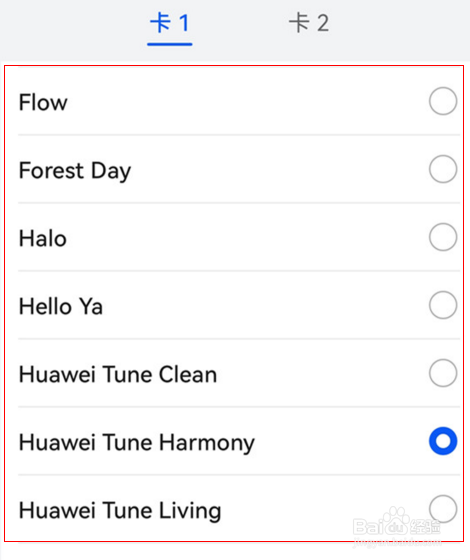Enable the Hello Ya radio button
The height and width of the screenshot is (560, 470).
pyautogui.click(x=443, y=305)
